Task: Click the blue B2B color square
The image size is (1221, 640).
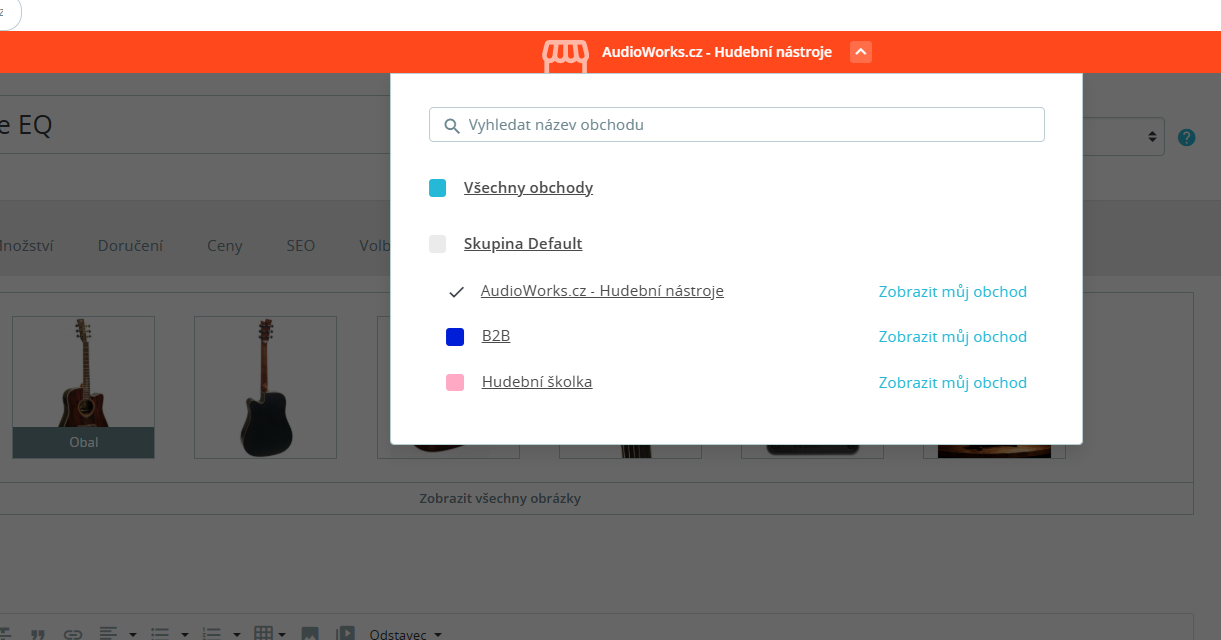Action: point(455,337)
